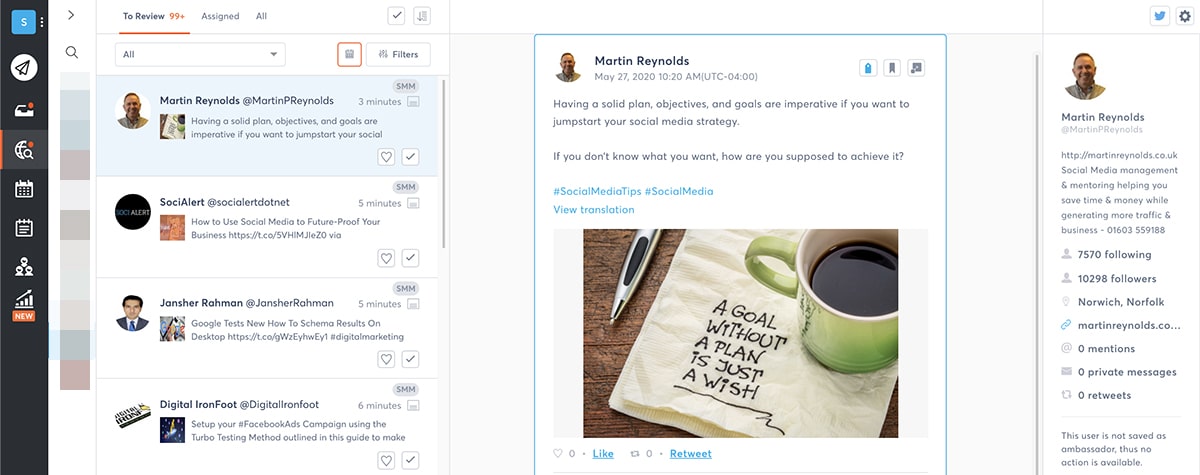Click the Twitter bird icon at top right
Screen dimensions: 1200x475
(x=1160, y=16)
